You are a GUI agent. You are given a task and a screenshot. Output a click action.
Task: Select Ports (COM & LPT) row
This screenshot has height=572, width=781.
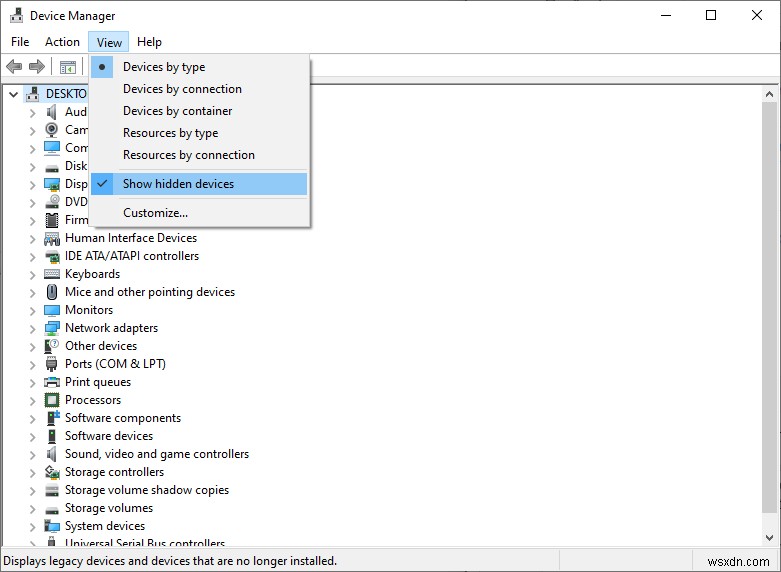click(x=116, y=364)
